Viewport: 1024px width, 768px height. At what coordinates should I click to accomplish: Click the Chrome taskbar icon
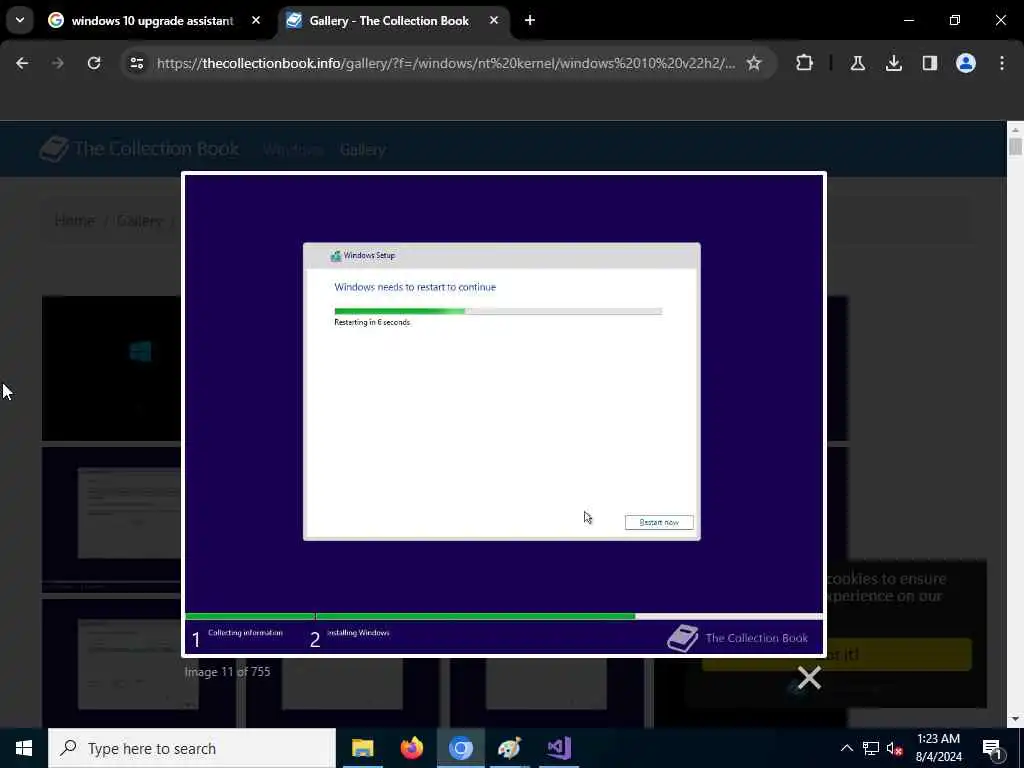(460, 748)
